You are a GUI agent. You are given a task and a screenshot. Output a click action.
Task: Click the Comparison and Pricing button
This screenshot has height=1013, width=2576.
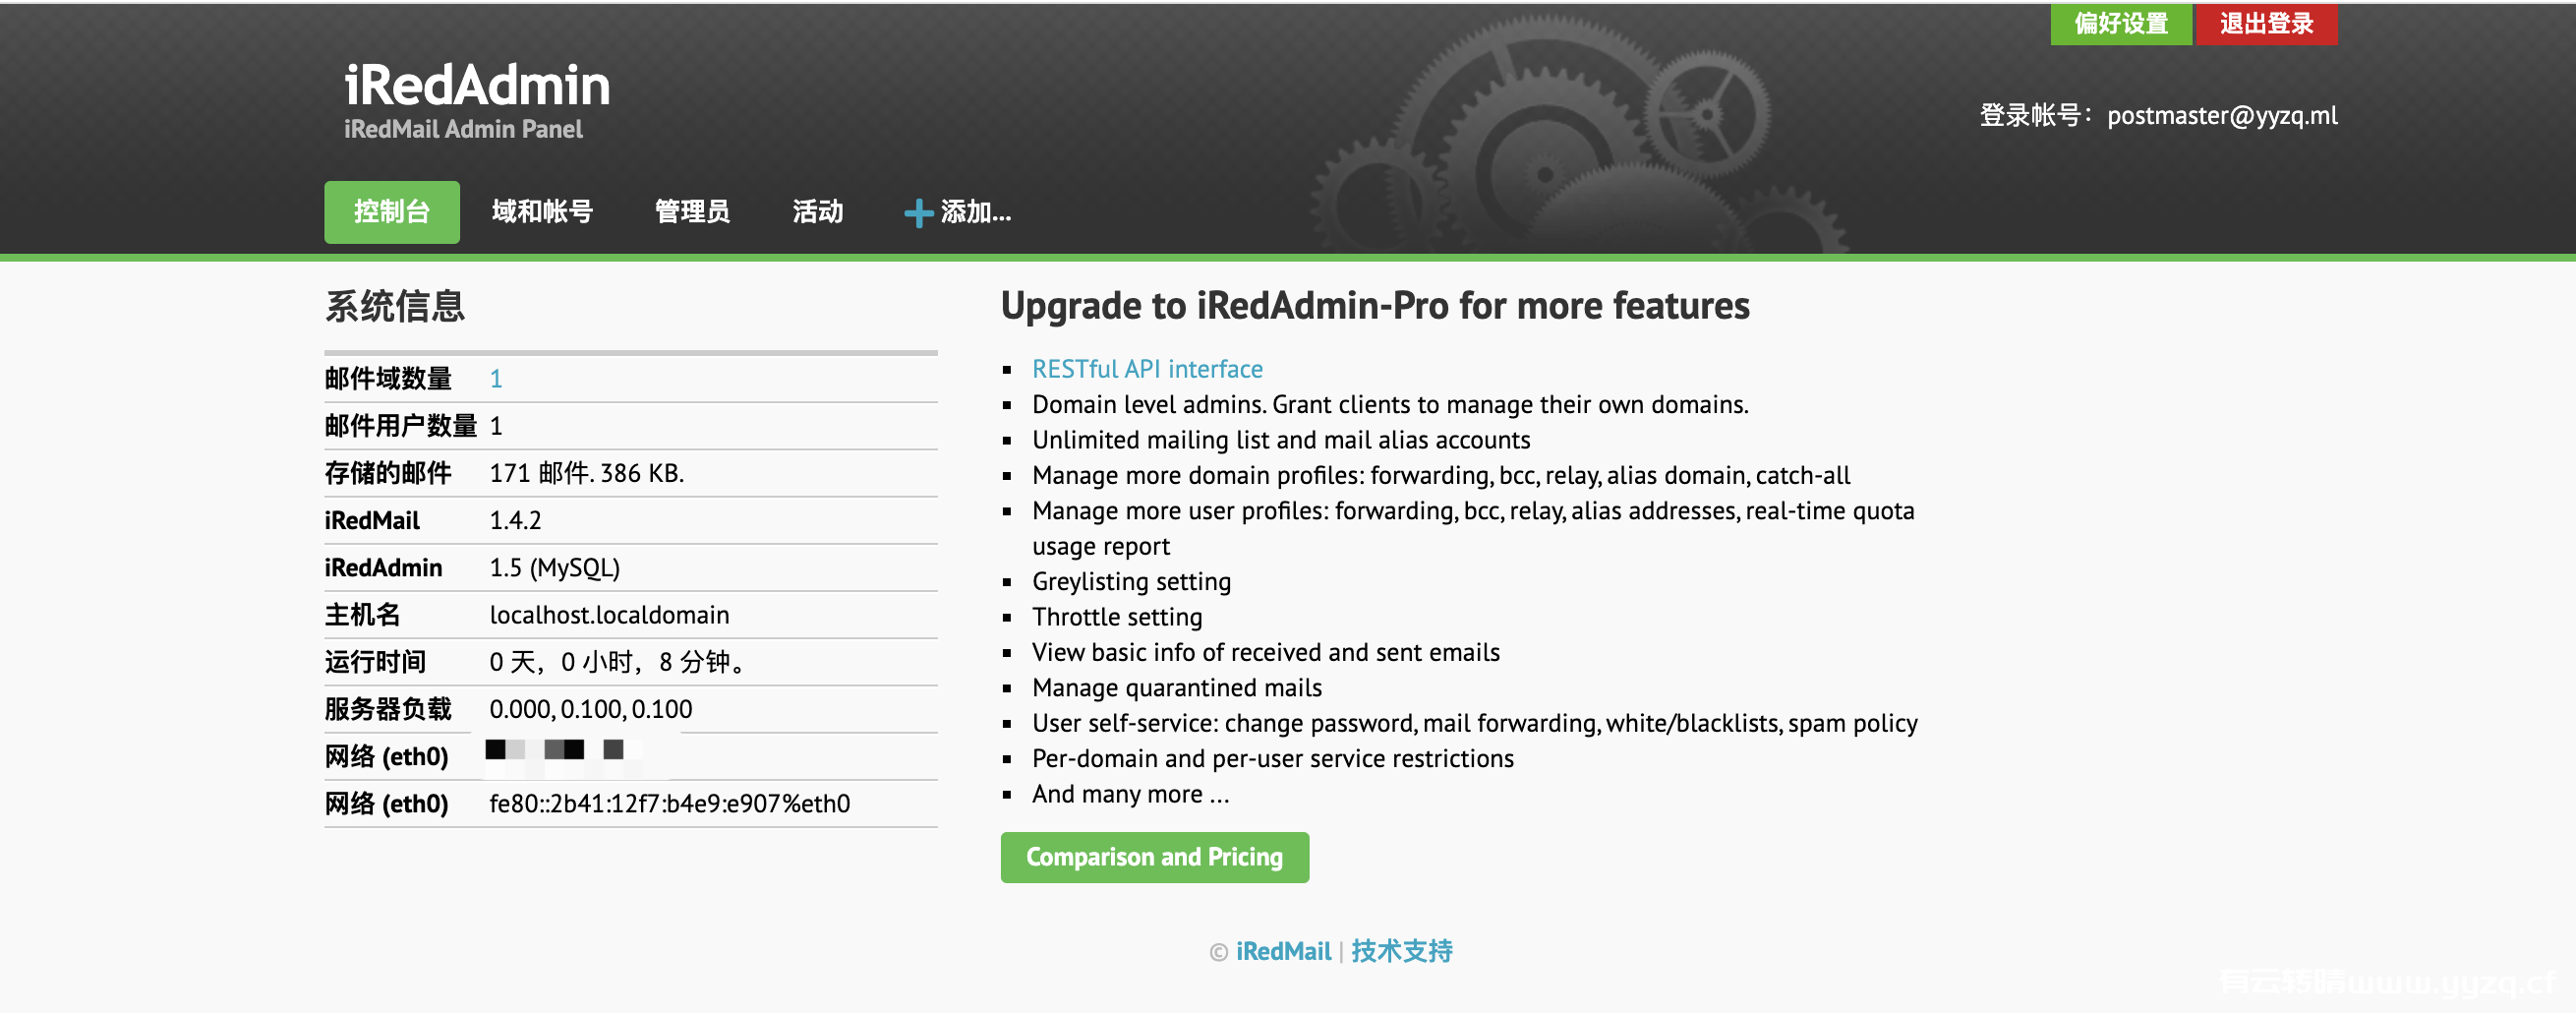(x=1154, y=857)
